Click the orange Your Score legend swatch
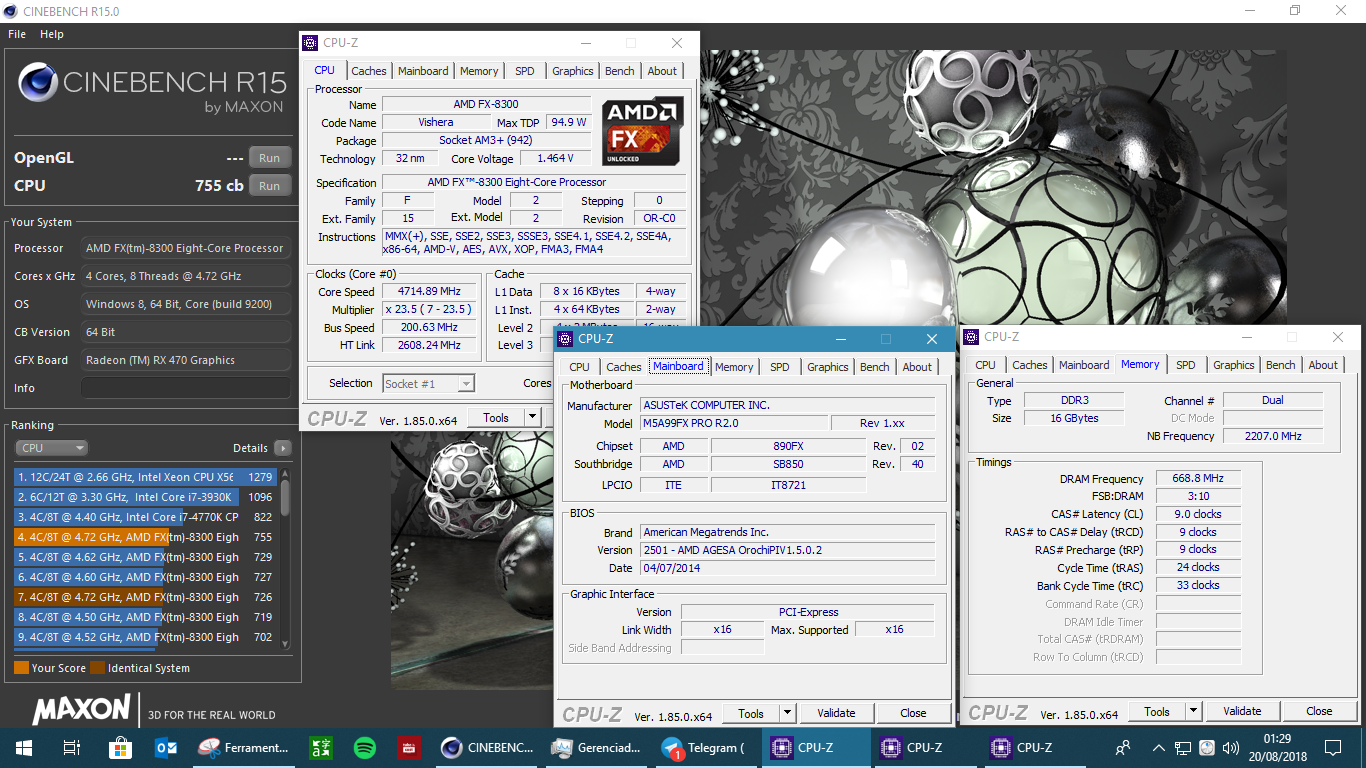 [21, 668]
